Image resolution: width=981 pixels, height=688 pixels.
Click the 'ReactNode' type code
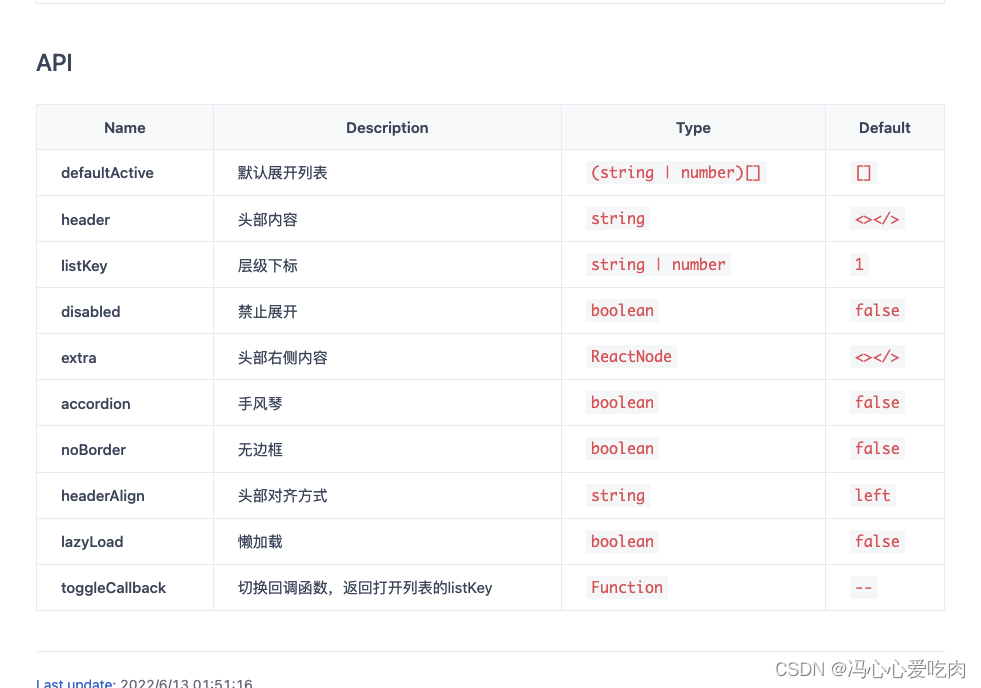point(631,357)
